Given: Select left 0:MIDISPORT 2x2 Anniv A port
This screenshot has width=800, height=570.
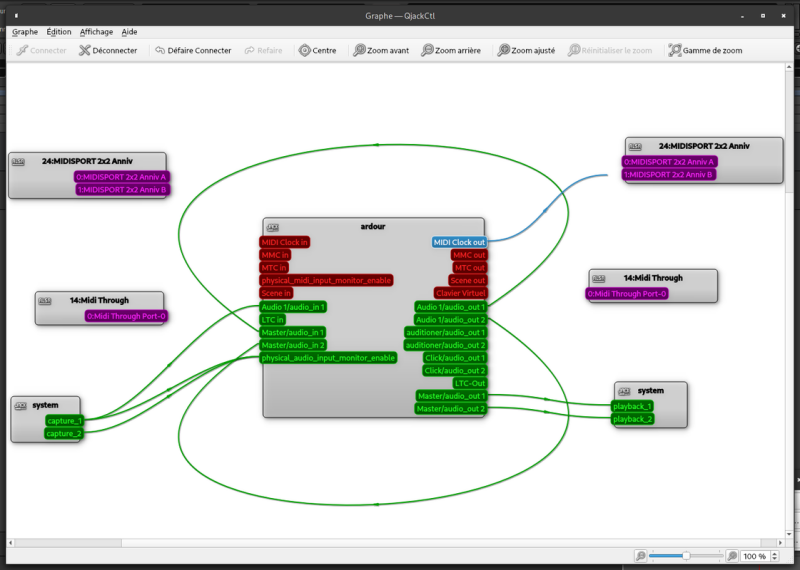Looking at the screenshot, I should [x=121, y=177].
